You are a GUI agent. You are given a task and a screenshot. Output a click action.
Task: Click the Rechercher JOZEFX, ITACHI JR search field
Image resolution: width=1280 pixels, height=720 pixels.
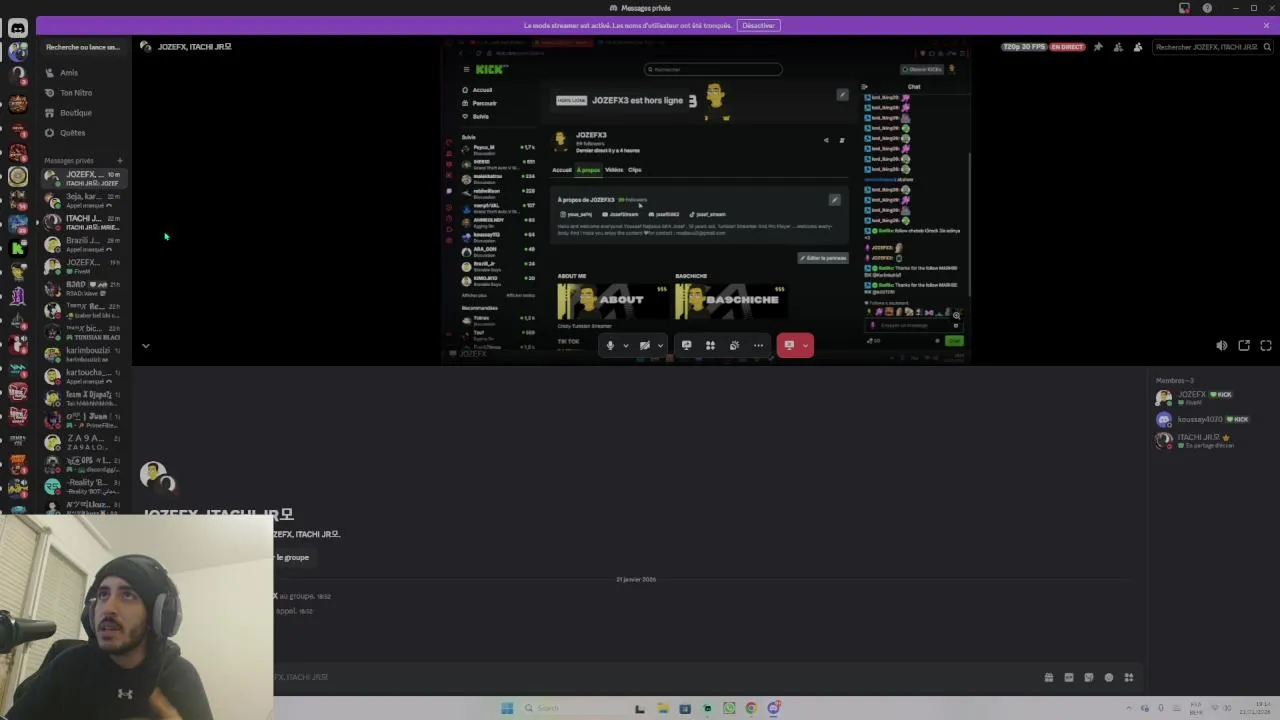(x=1212, y=47)
